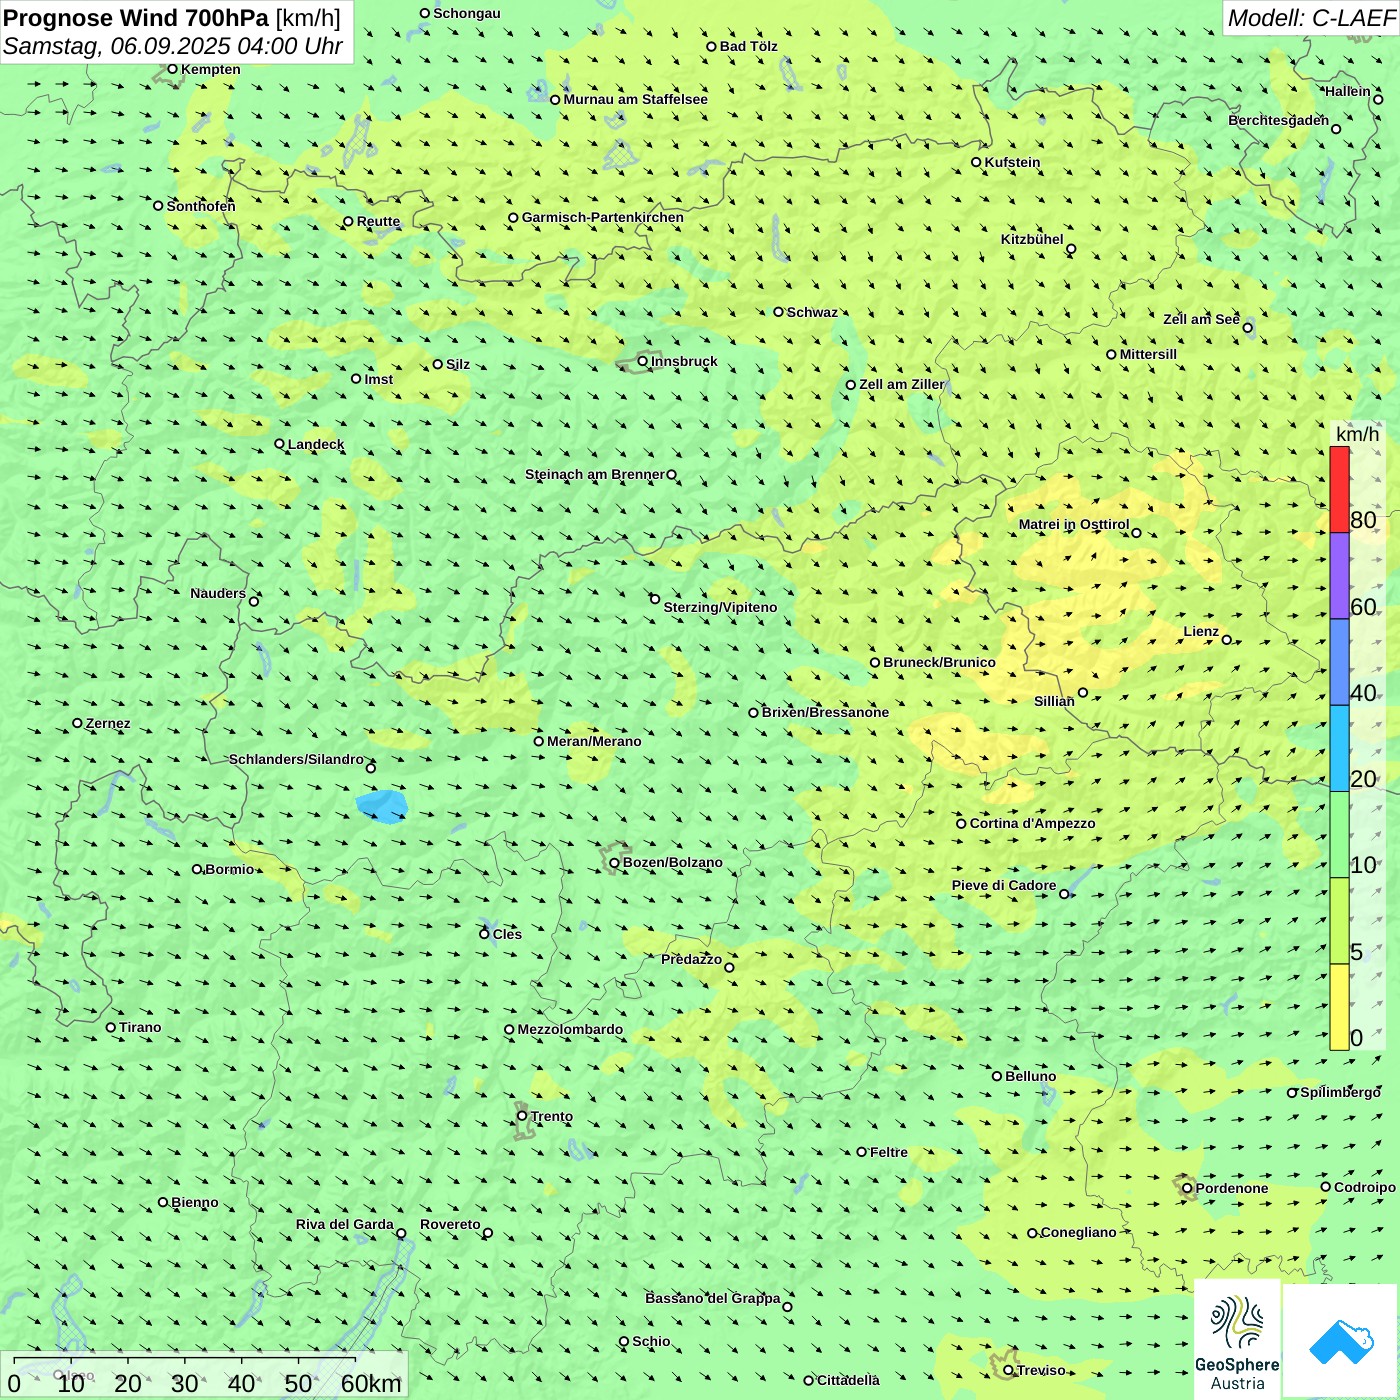Click the Zernez city label
Image resolution: width=1400 pixels, height=1400 pixels.
108,723
